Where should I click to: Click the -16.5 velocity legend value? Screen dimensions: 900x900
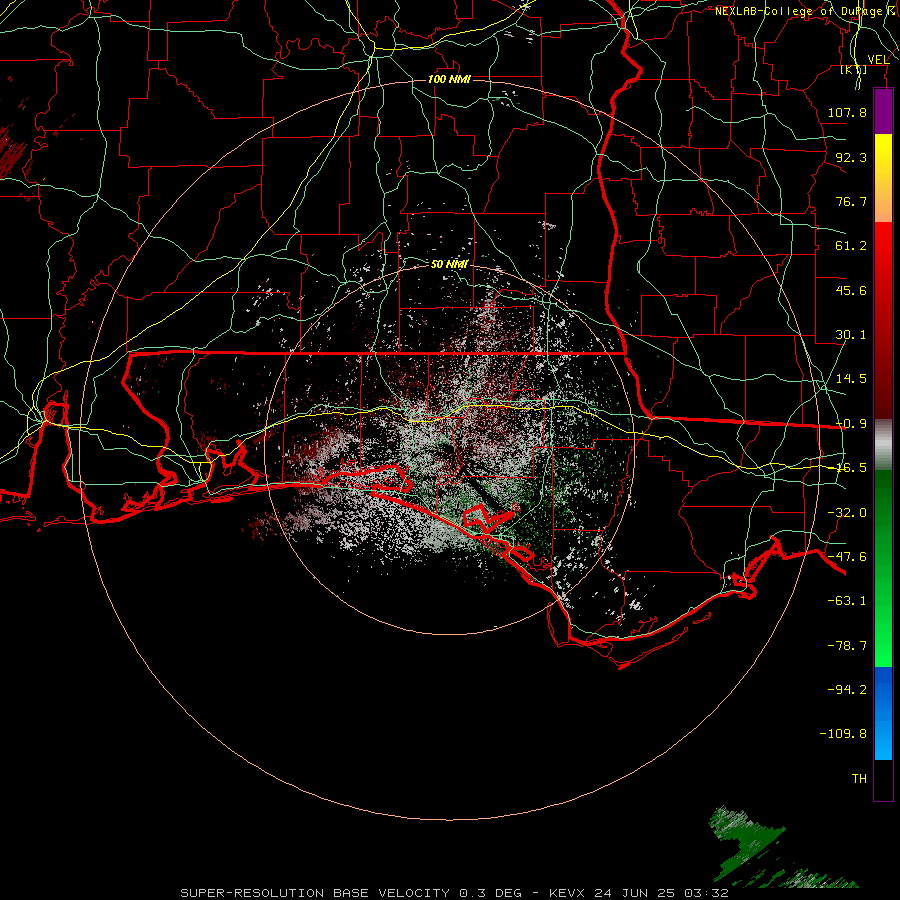point(851,468)
